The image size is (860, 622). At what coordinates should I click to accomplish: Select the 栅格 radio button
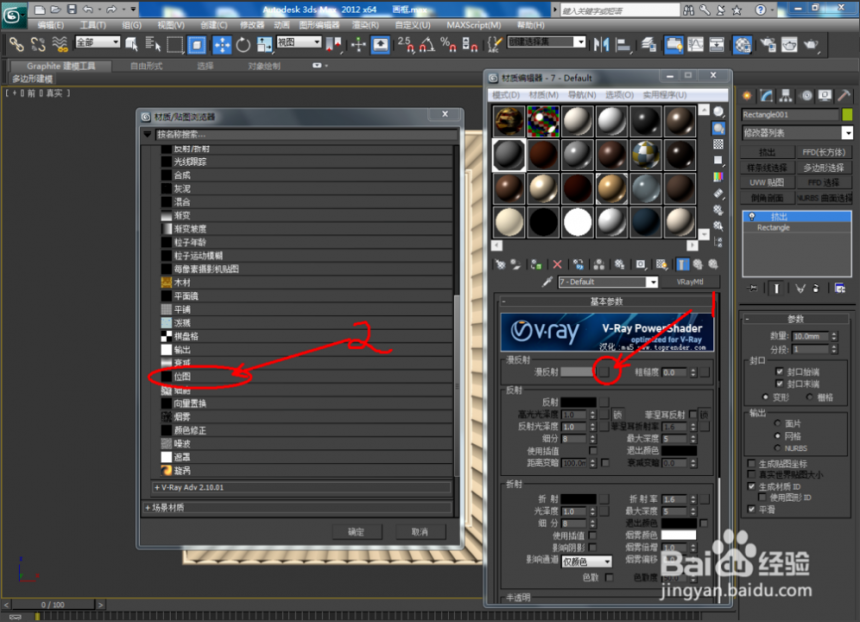(809, 397)
